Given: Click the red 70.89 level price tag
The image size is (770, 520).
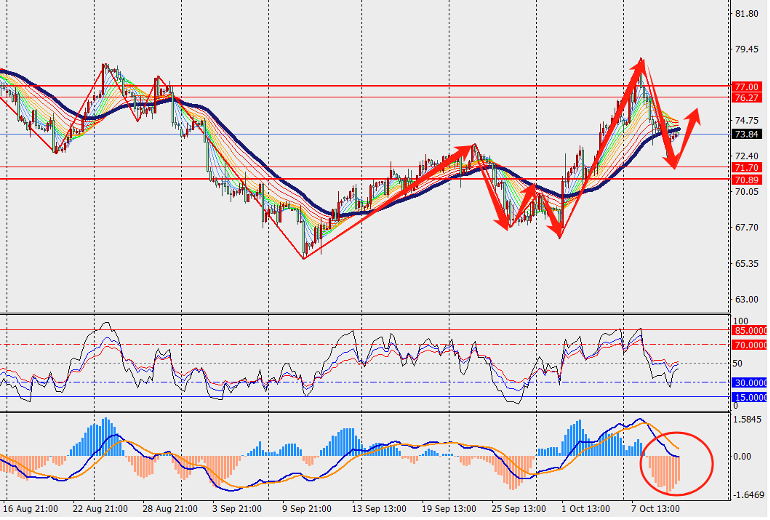Looking at the screenshot, I should click(x=746, y=180).
